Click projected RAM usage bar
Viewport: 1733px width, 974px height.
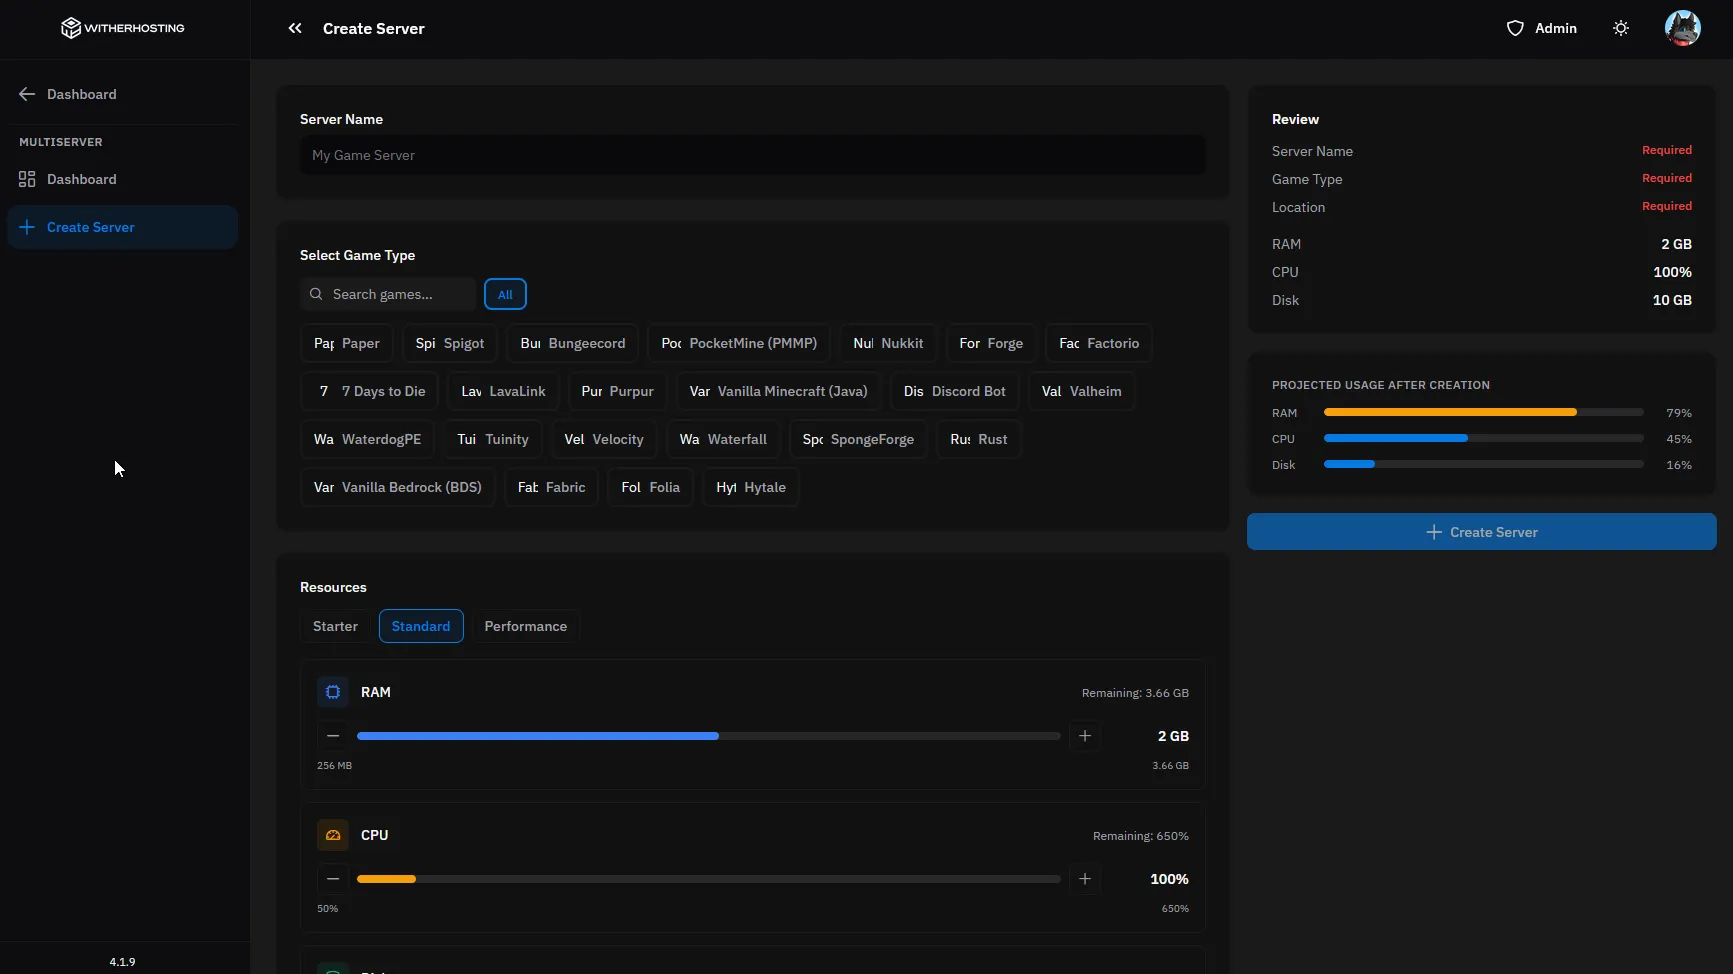[x=1483, y=412]
